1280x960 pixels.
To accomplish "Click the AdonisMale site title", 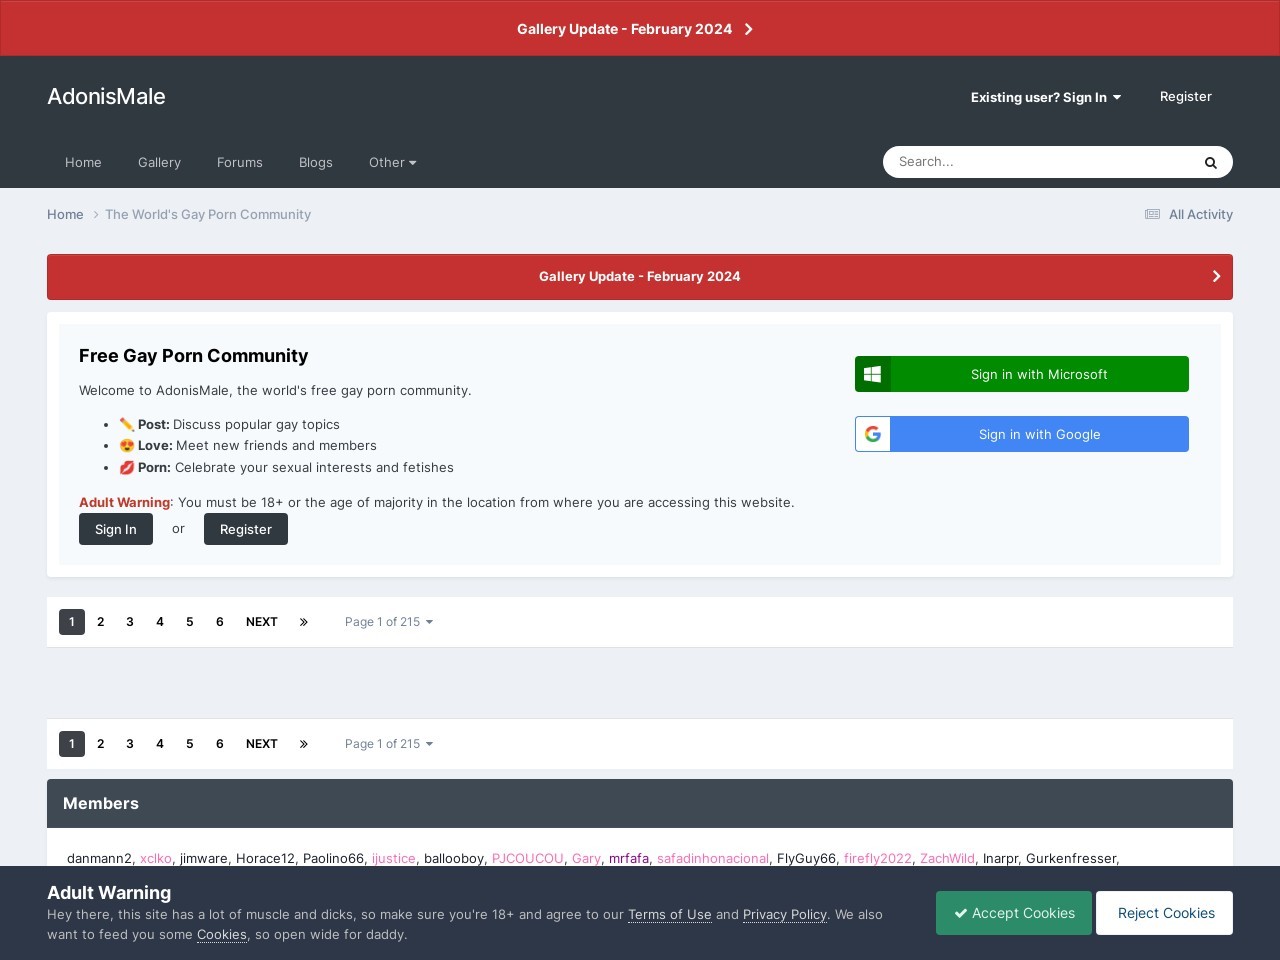I will (106, 96).
